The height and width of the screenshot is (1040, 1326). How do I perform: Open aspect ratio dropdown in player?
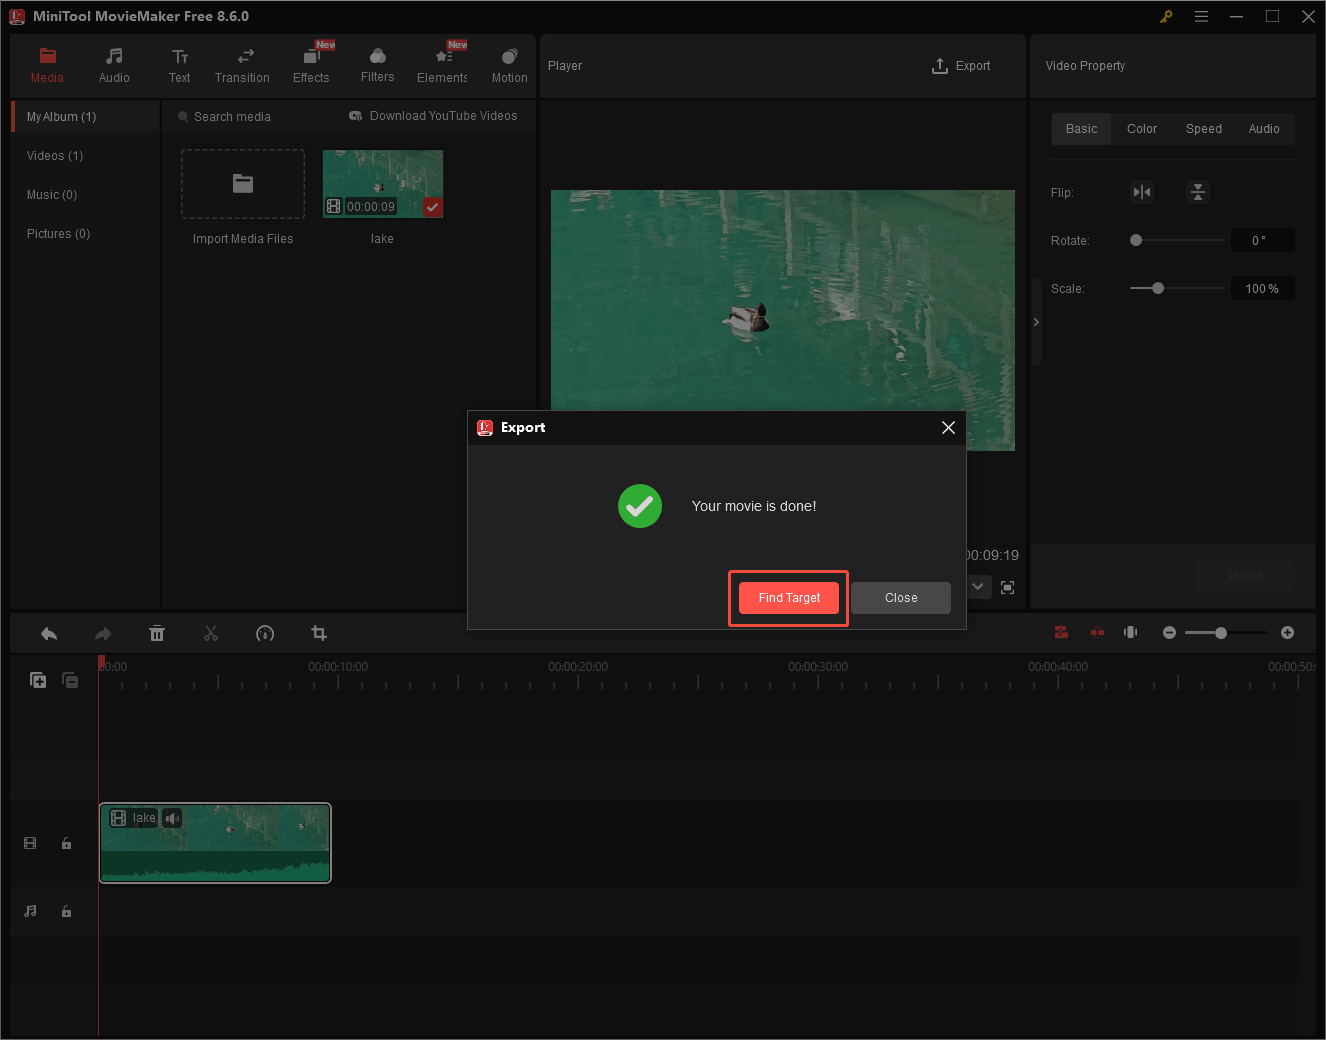[x=978, y=587]
